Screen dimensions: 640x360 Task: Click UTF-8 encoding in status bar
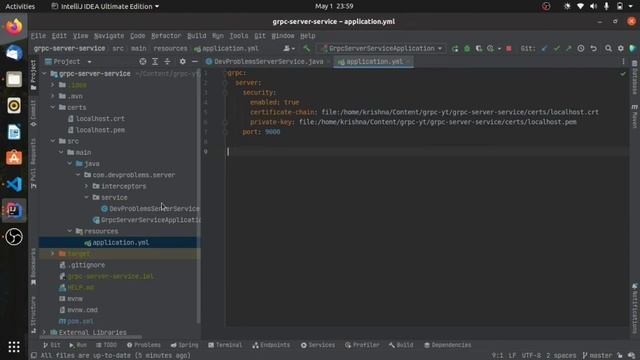pos(531,356)
